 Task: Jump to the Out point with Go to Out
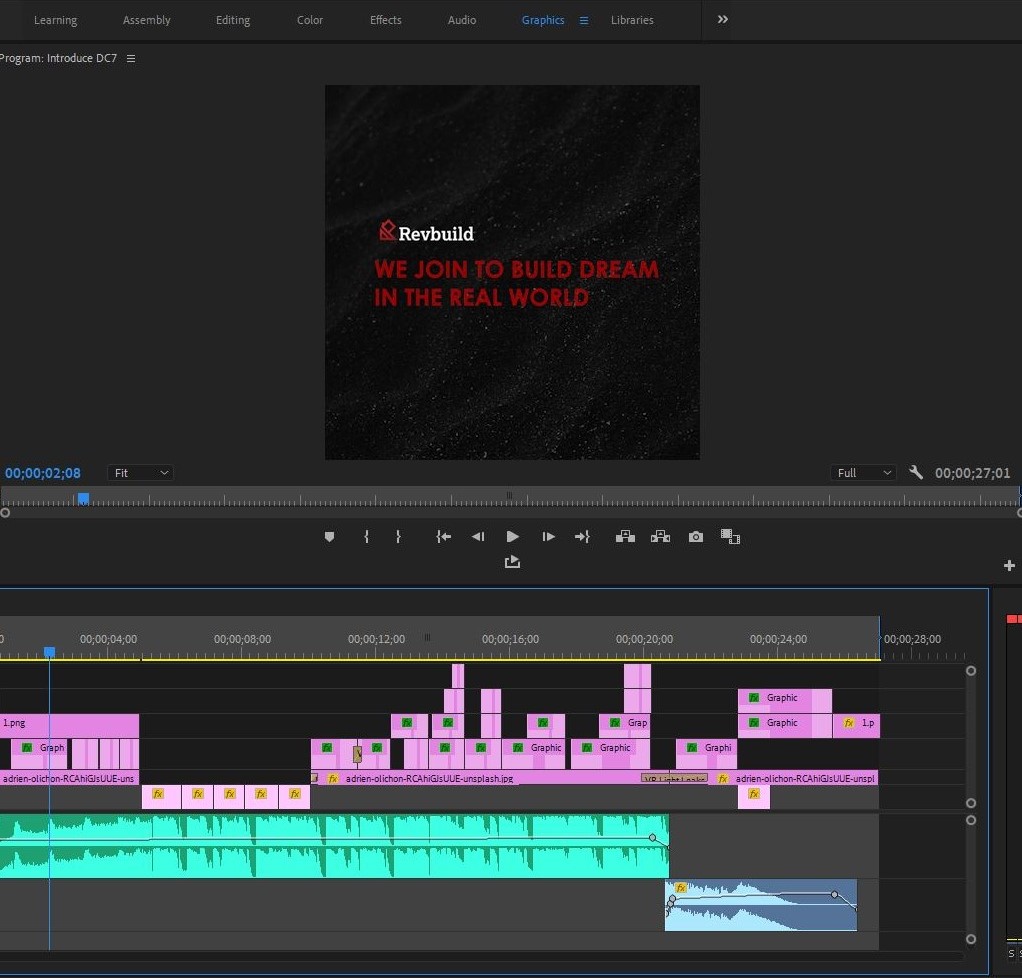[582, 537]
